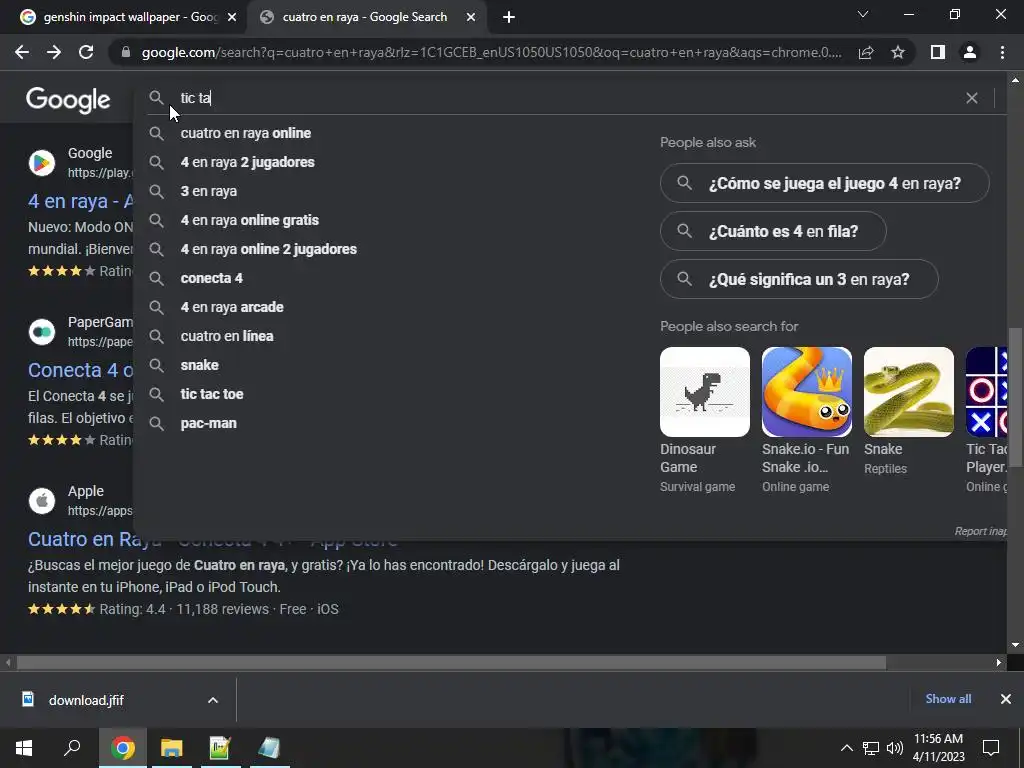Open the network icon in system tray
The height and width of the screenshot is (768, 1024).
pyautogui.click(x=871, y=748)
